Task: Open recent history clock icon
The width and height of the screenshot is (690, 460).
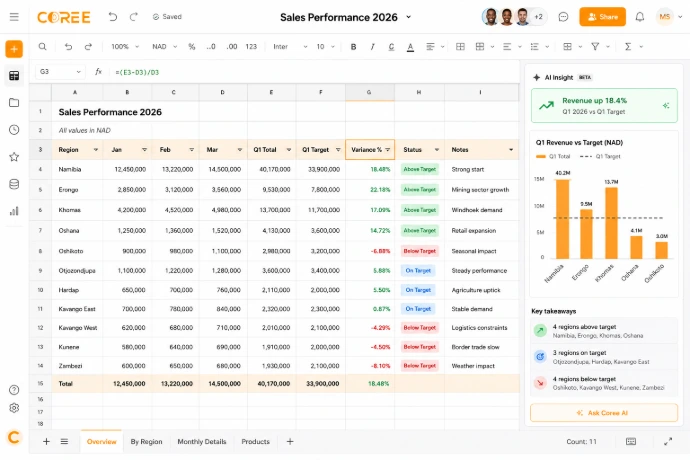Action: pos(14,130)
